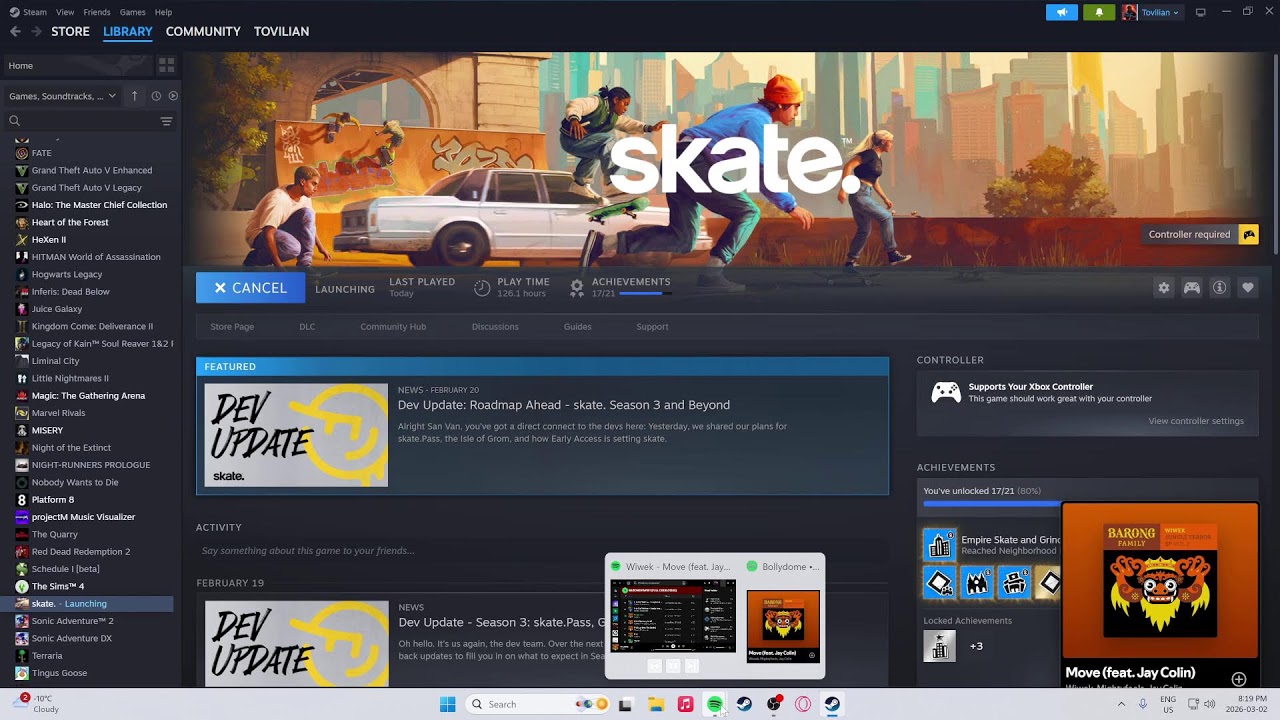Open the locked achievement building icon
The width and height of the screenshot is (1280, 720).
point(939,646)
